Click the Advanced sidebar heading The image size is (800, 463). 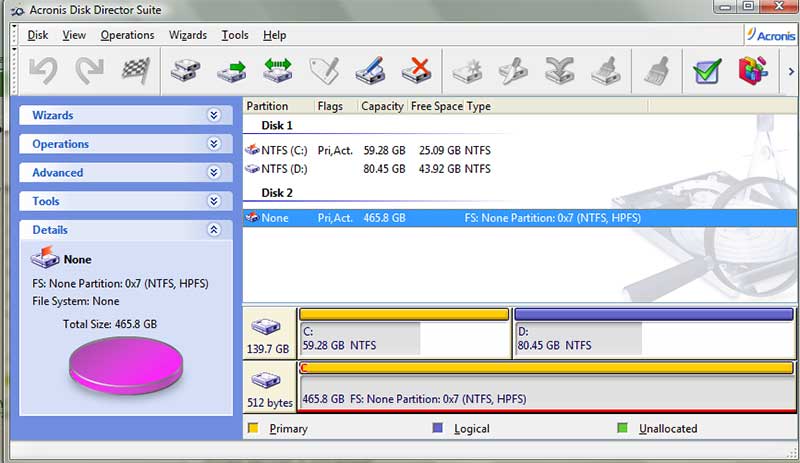coord(57,173)
